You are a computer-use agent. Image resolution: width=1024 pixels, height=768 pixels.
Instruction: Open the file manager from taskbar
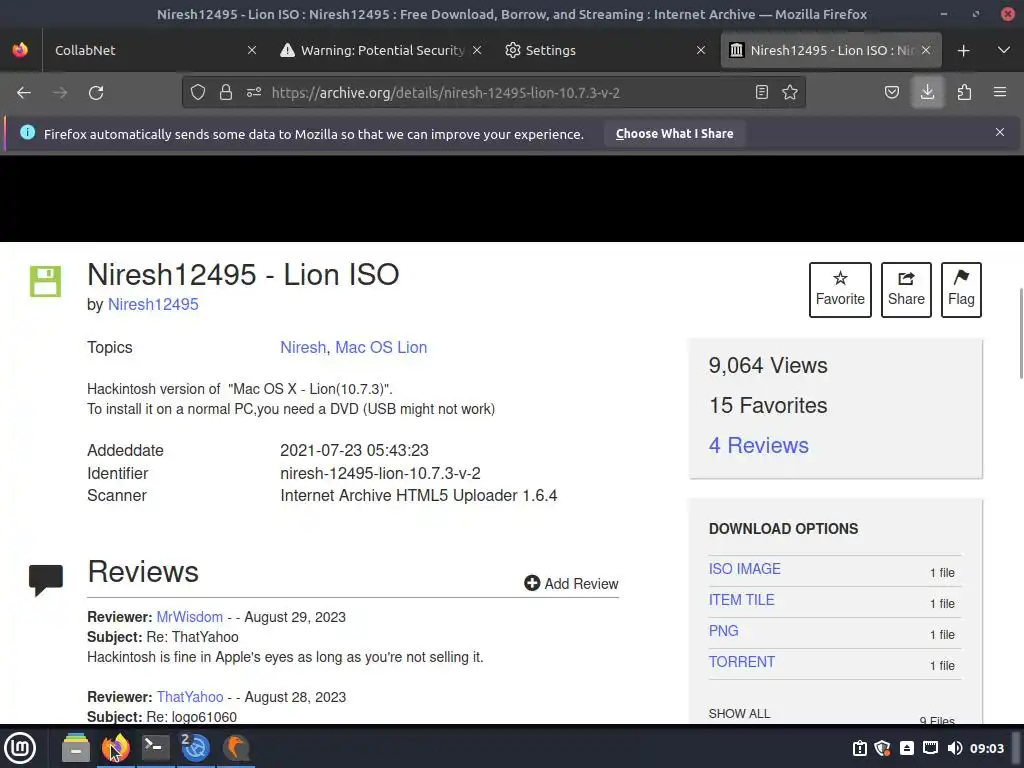click(76, 747)
